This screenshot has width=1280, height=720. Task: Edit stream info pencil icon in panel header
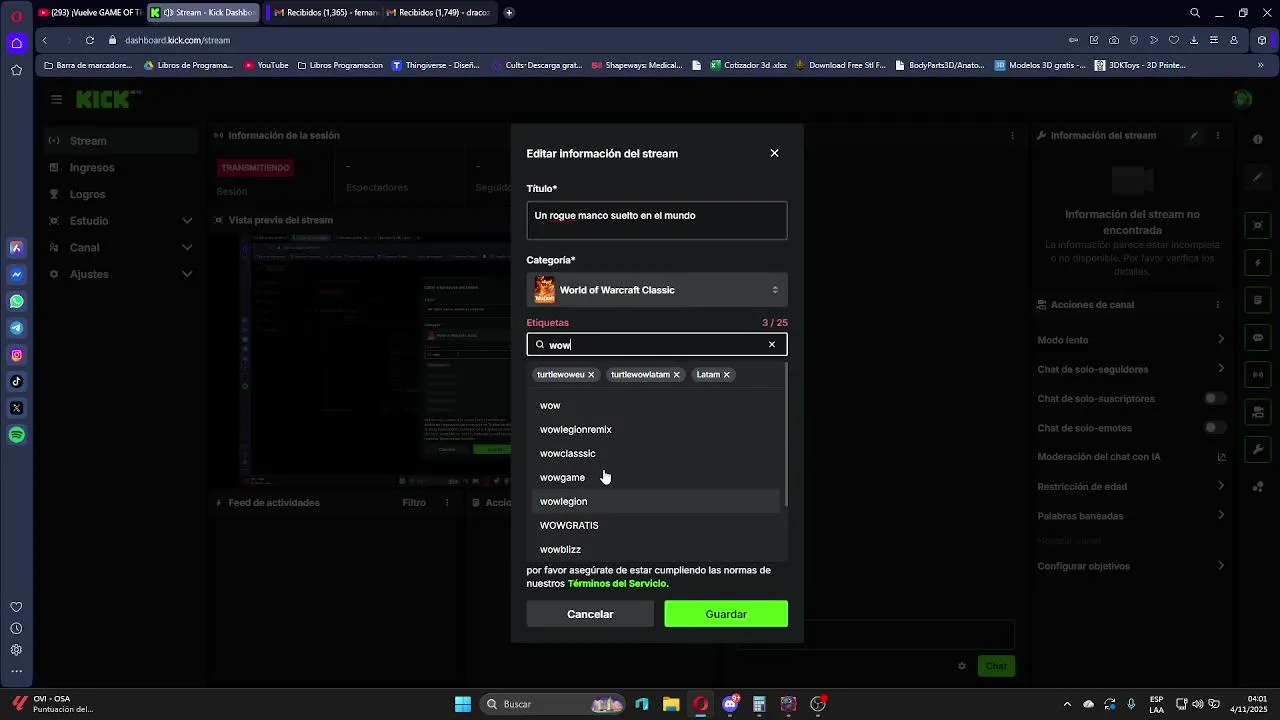click(1194, 135)
